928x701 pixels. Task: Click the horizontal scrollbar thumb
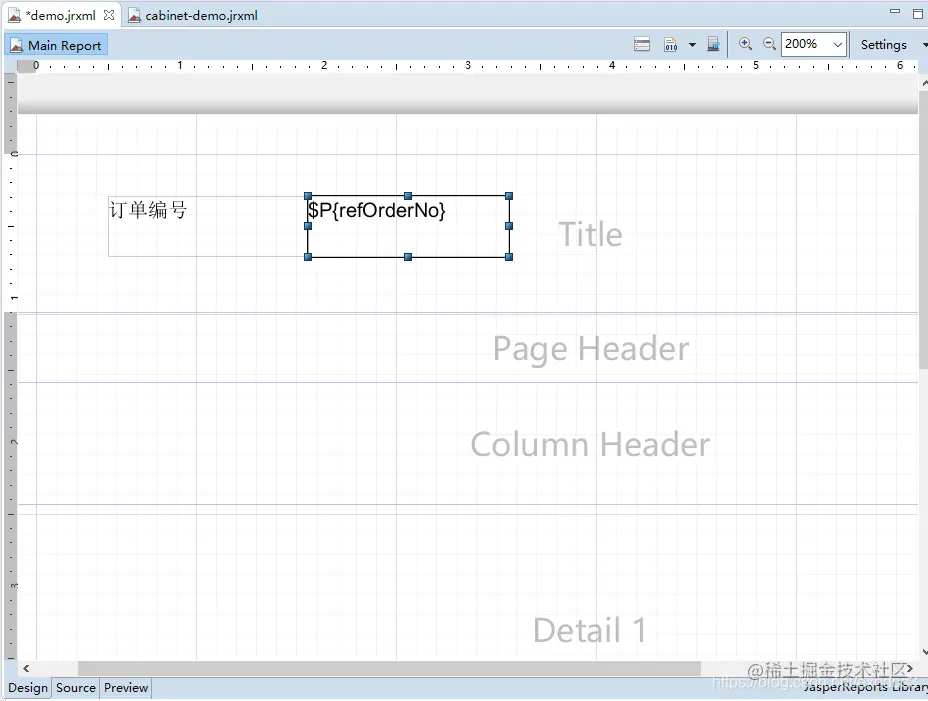click(x=389, y=668)
